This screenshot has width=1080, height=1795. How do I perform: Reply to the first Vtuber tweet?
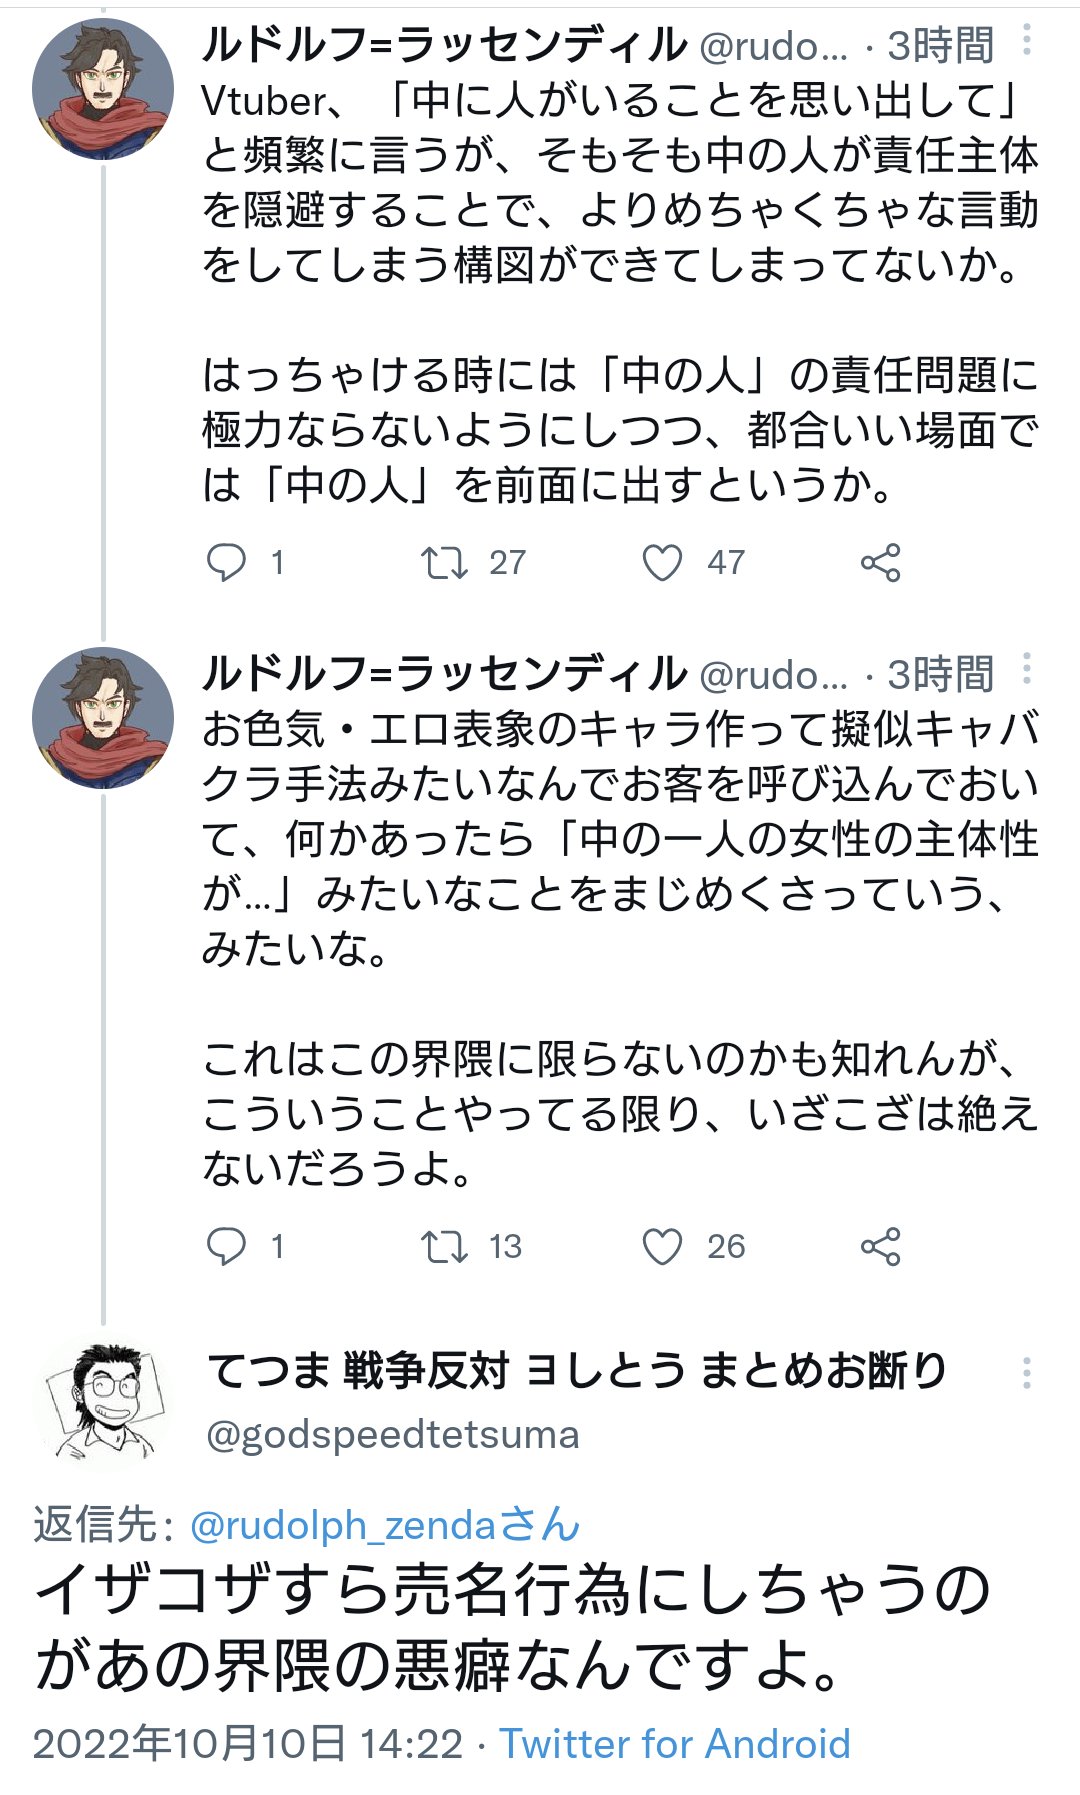(x=226, y=562)
